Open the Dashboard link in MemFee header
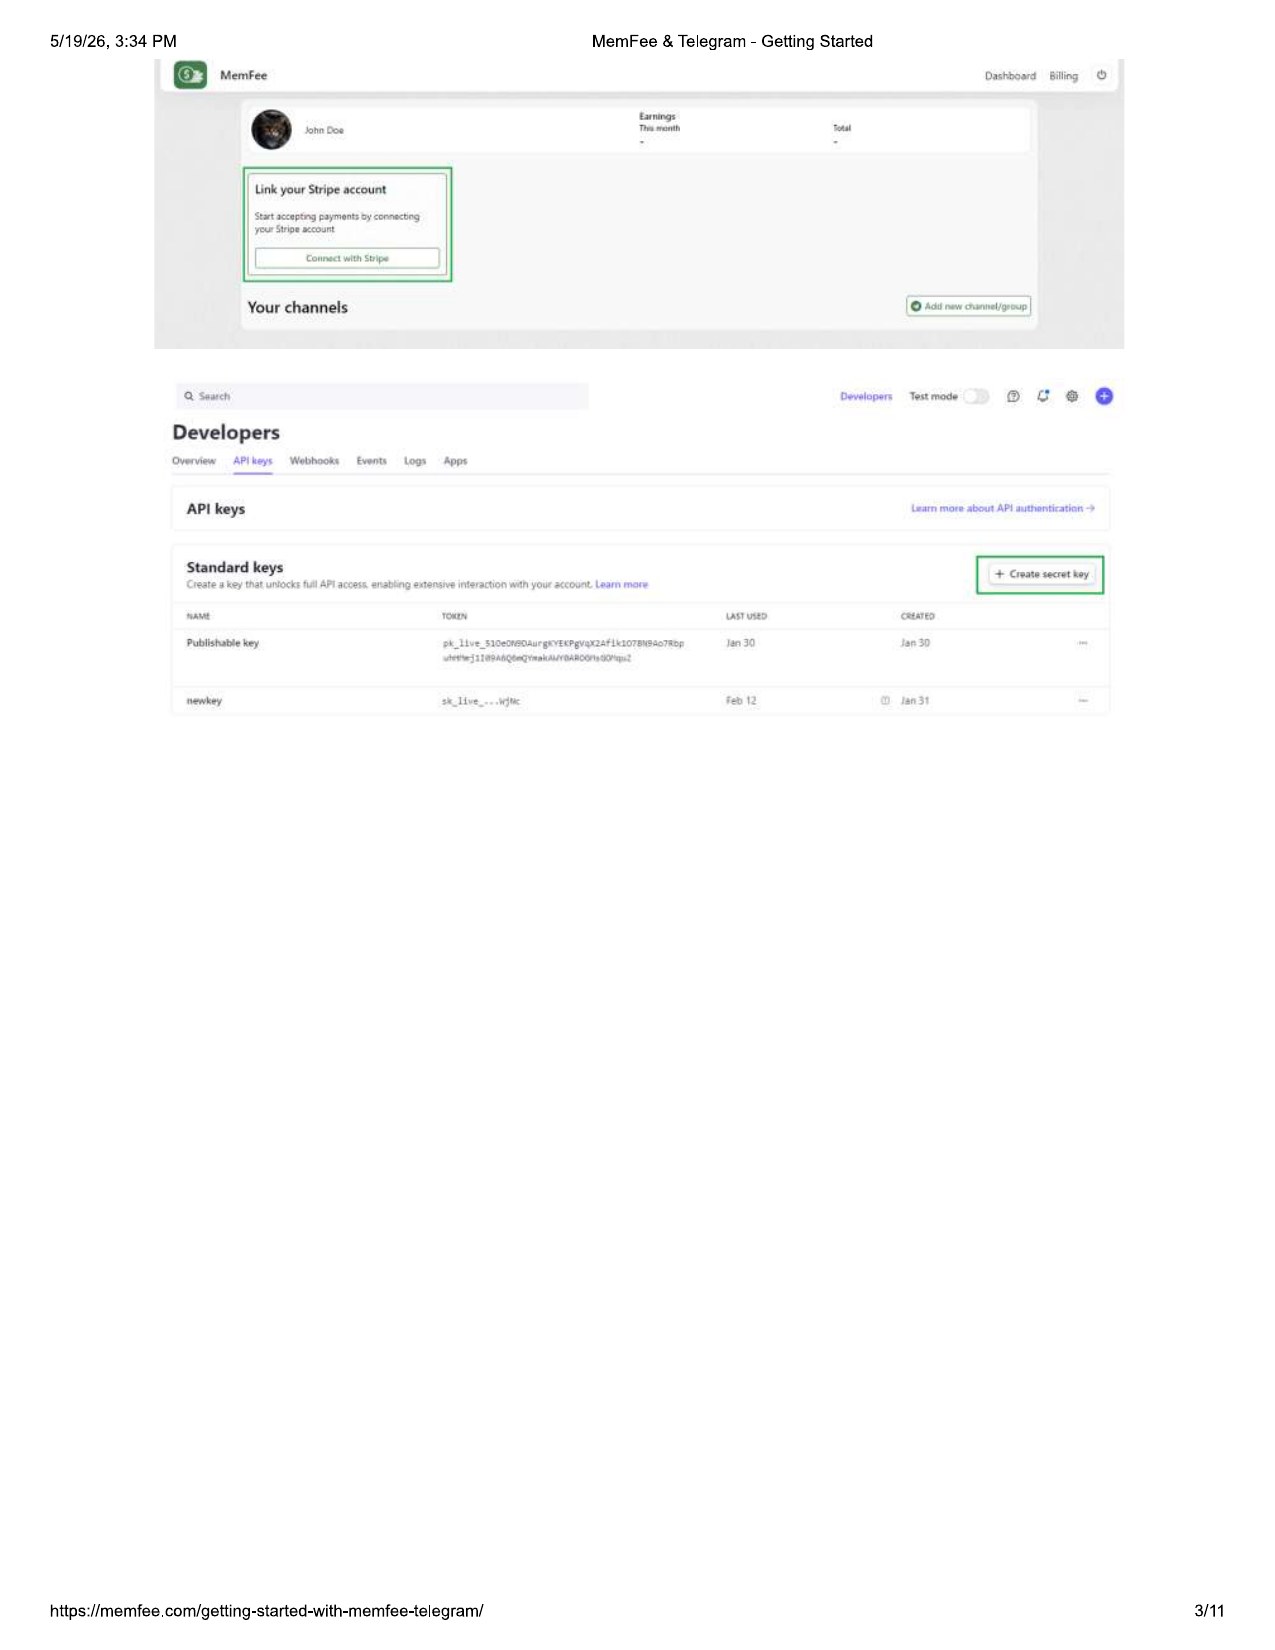Screen dimensions: 1275x1650 click(x=1010, y=76)
